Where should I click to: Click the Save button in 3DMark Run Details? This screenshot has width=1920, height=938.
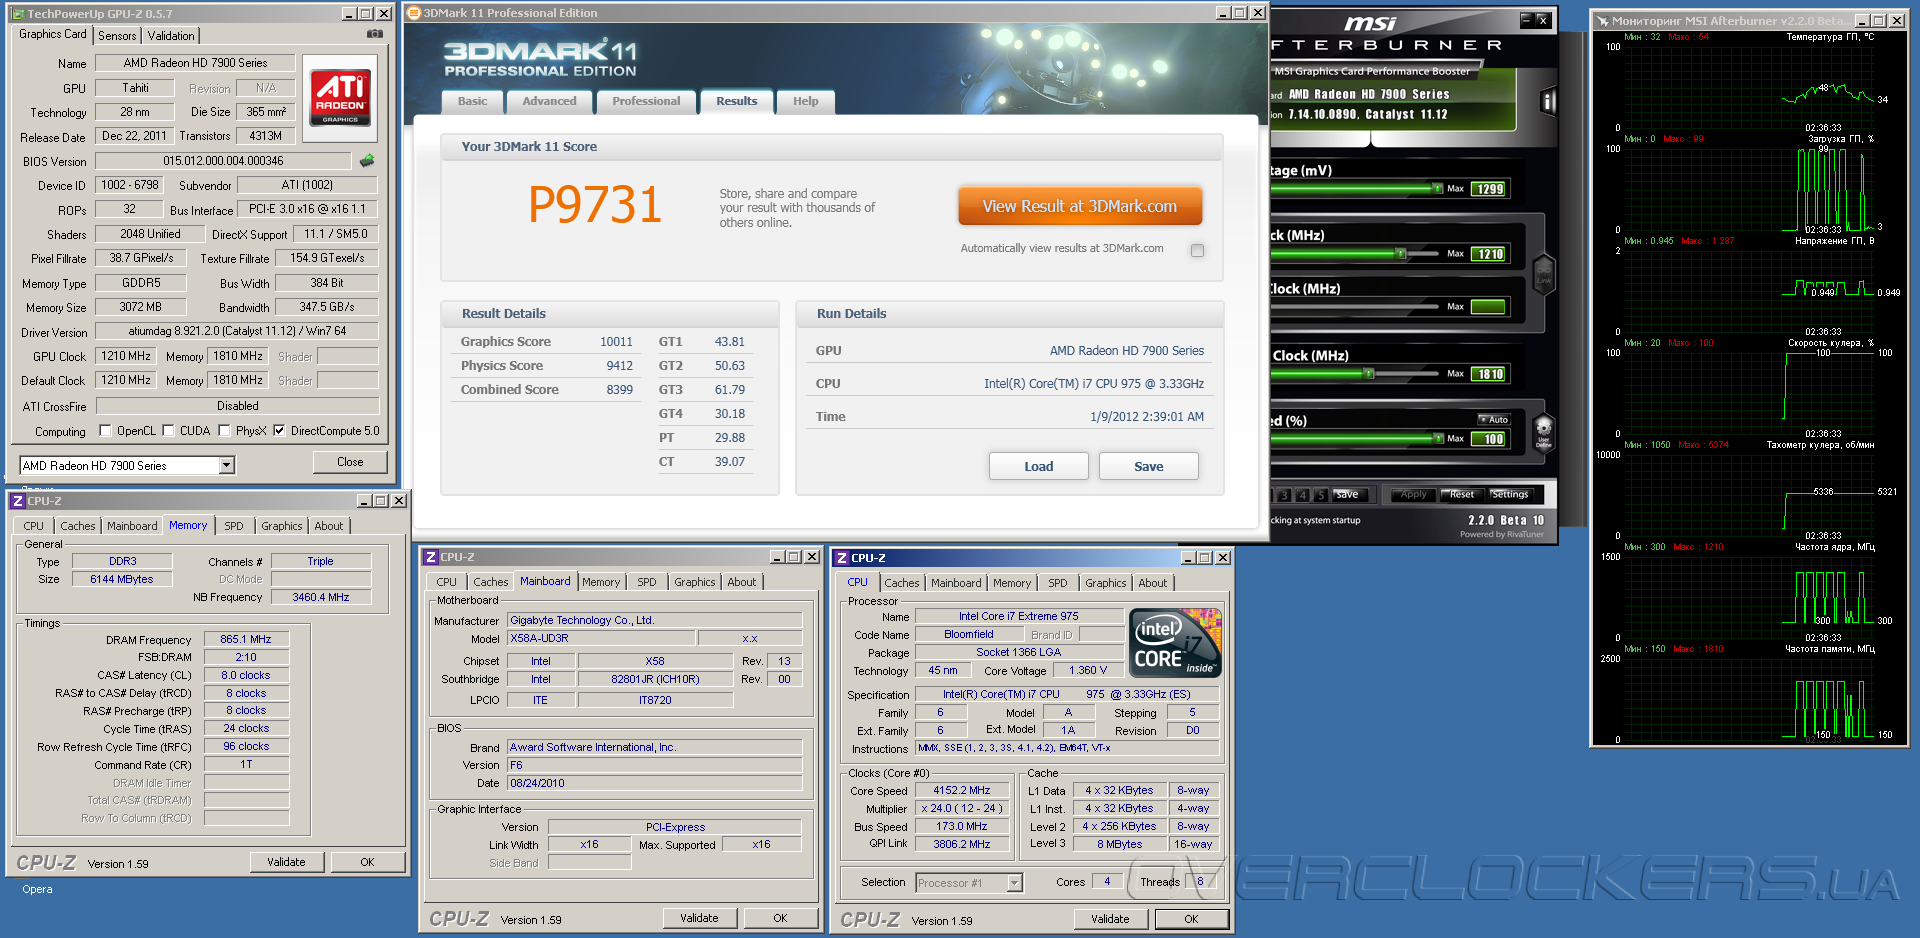(1149, 466)
